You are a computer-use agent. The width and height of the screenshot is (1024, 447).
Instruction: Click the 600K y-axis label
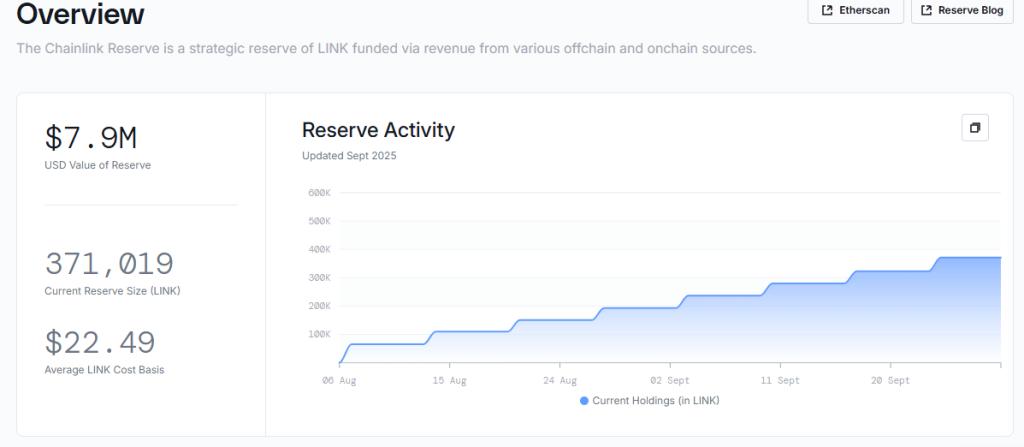pyautogui.click(x=319, y=193)
